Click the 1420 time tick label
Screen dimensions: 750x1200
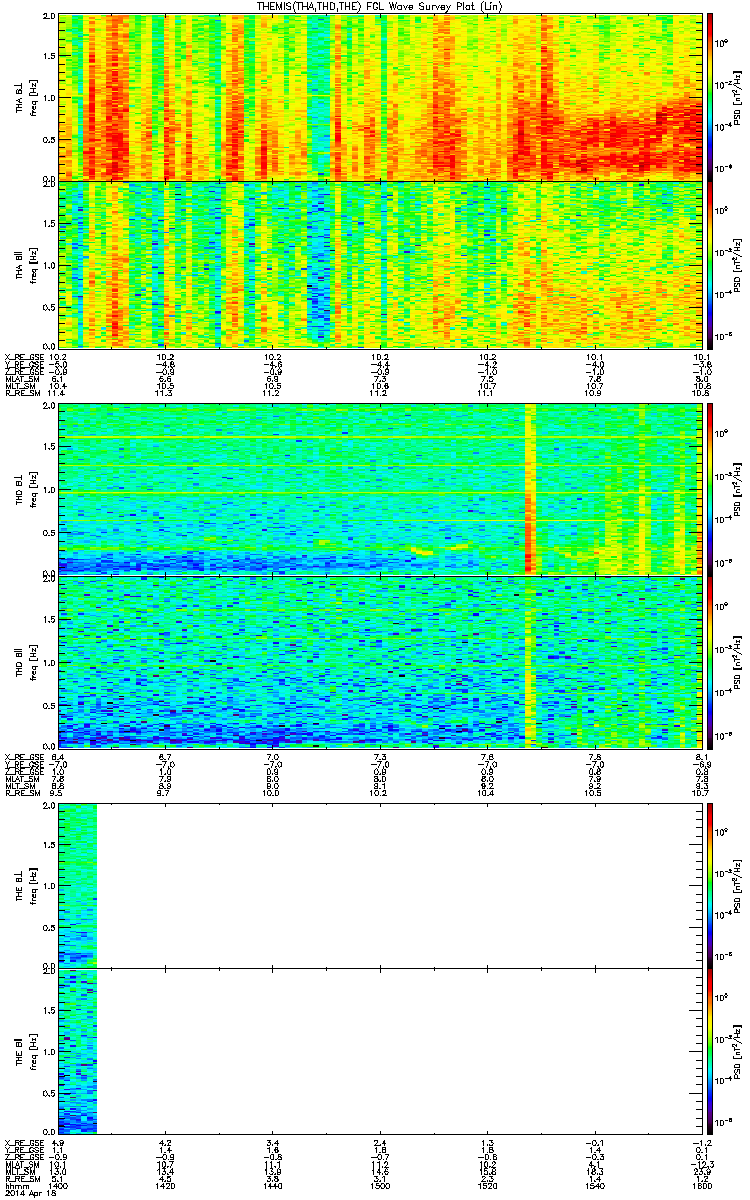click(165, 1187)
